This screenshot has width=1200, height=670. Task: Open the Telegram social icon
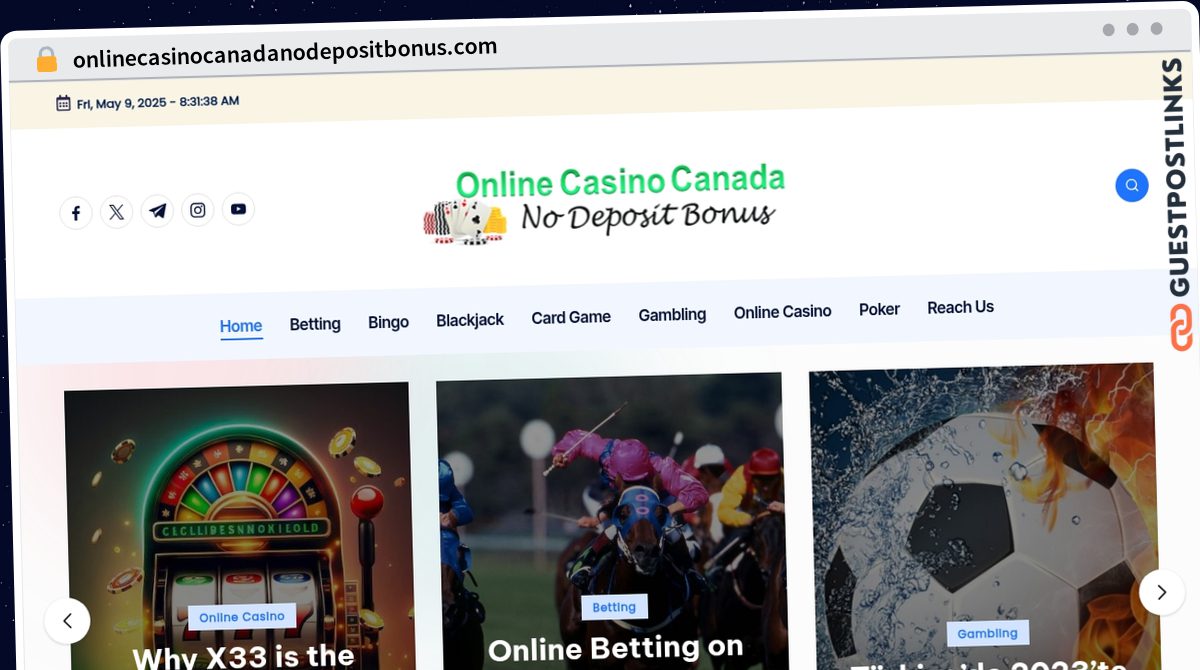pyautogui.click(x=157, y=211)
